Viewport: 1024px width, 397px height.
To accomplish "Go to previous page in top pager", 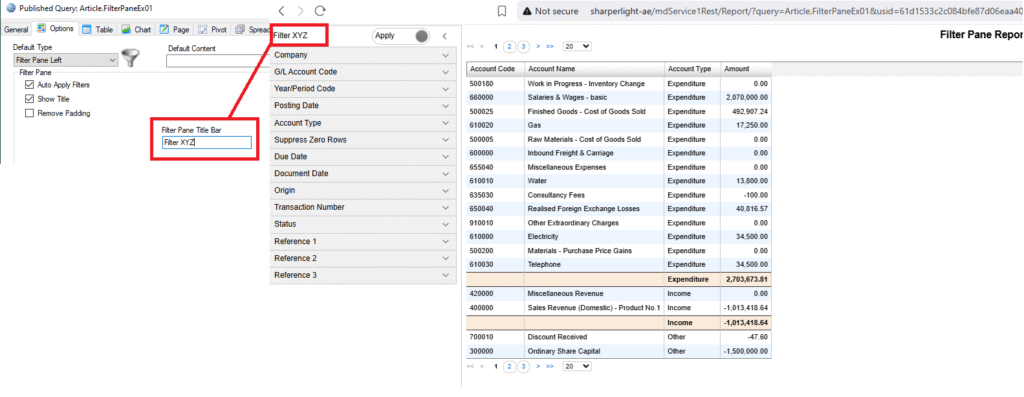I will pyautogui.click(x=482, y=46).
